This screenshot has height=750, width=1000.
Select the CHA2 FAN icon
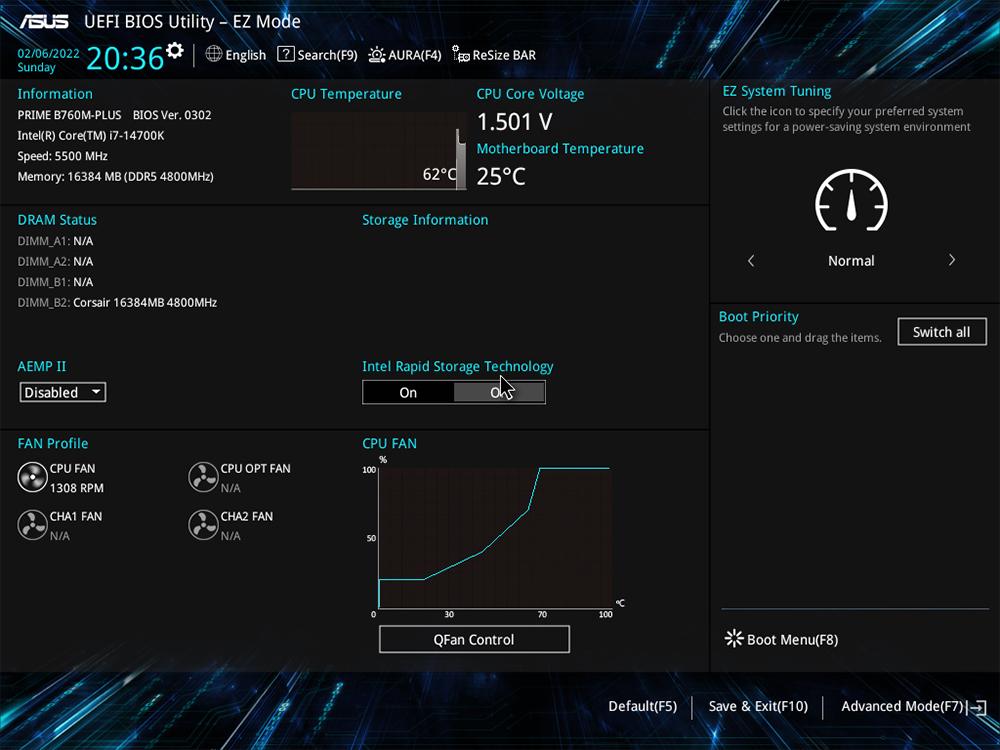[203, 525]
